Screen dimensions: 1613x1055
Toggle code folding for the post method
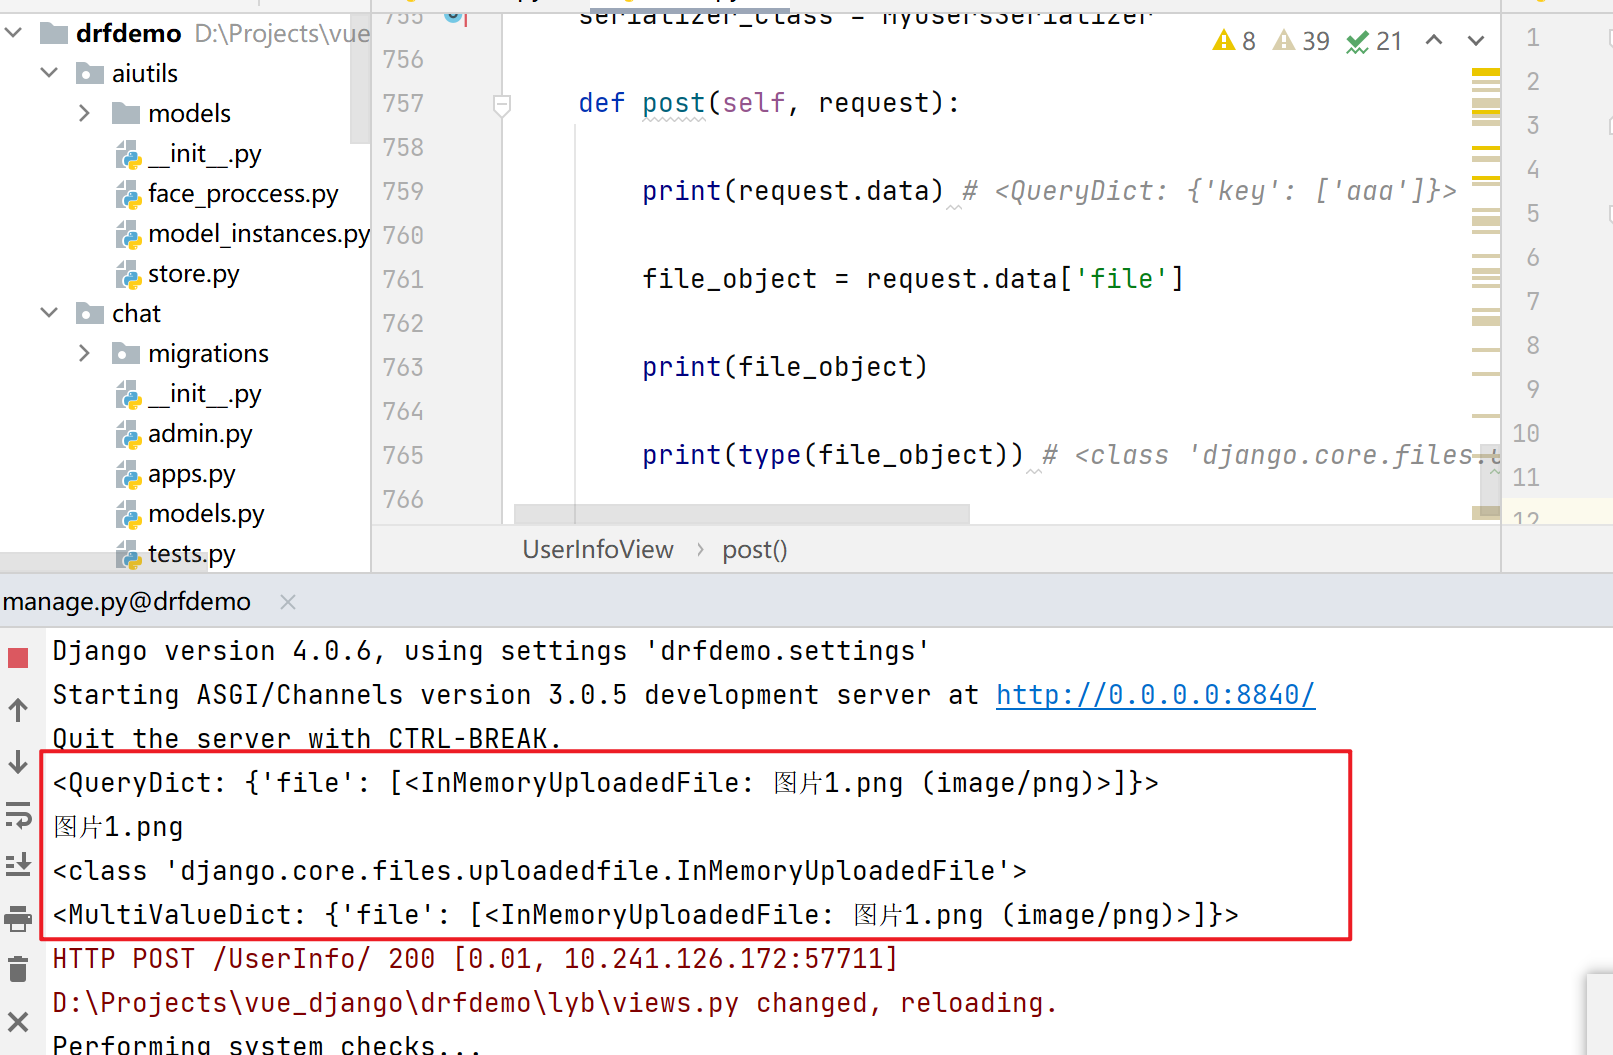[502, 104]
